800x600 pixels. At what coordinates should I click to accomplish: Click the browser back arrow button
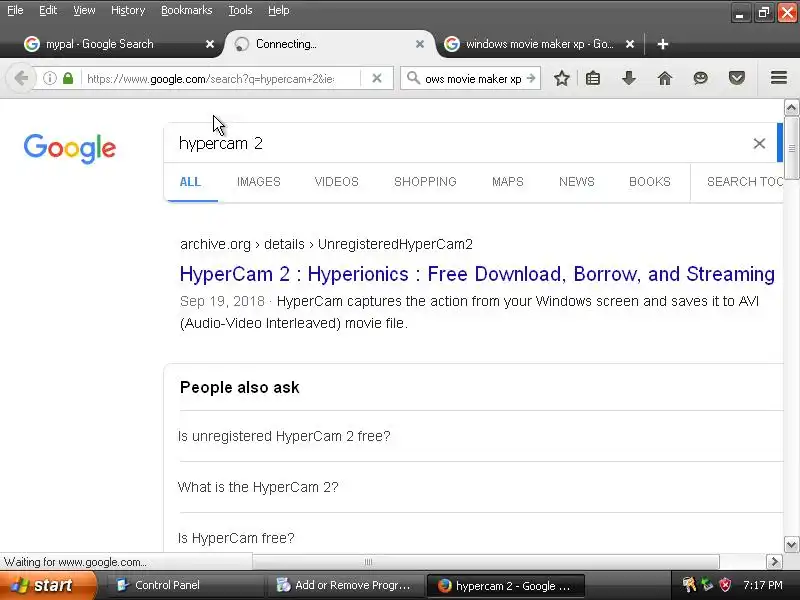point(21,79)
